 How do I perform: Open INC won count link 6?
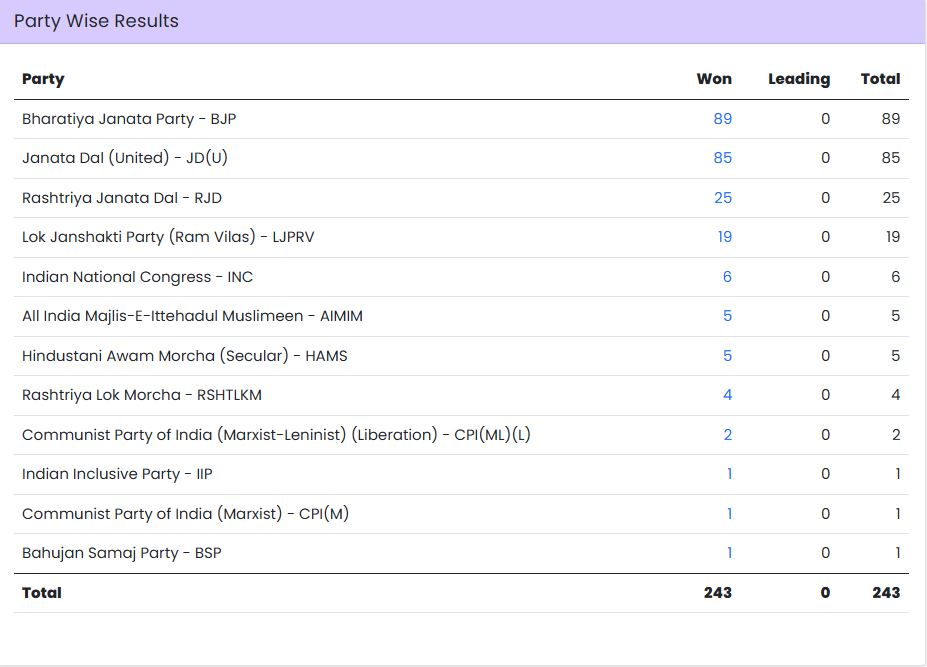tap(727, 277)
